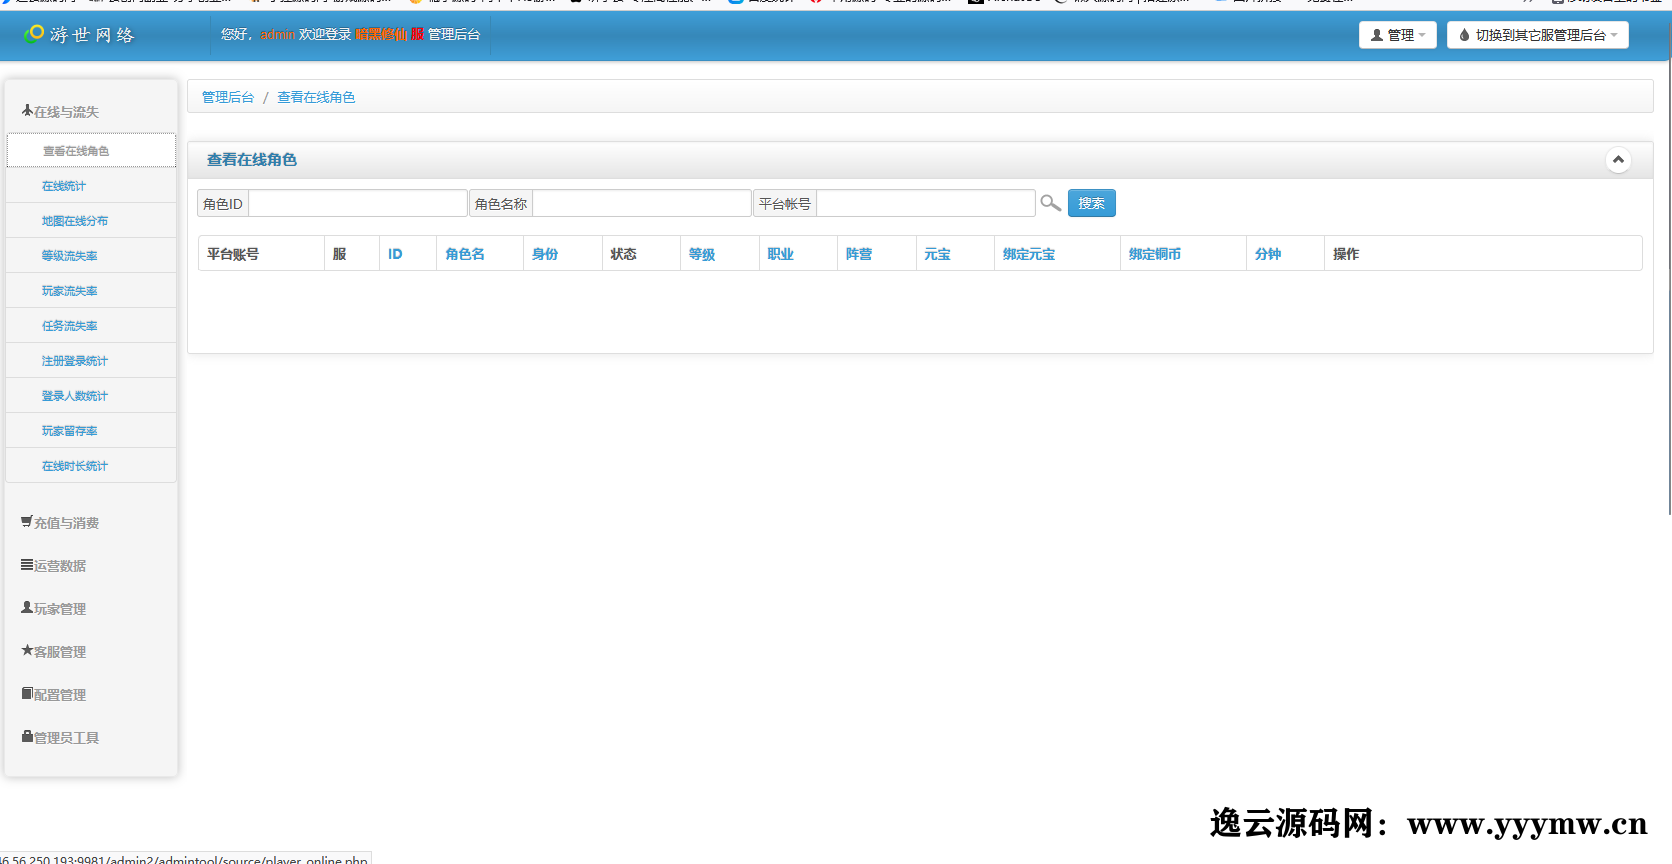Sort table by 绑定元宝 column
The width and height of the screenshot is (1672, 864).
(1029, 254)
